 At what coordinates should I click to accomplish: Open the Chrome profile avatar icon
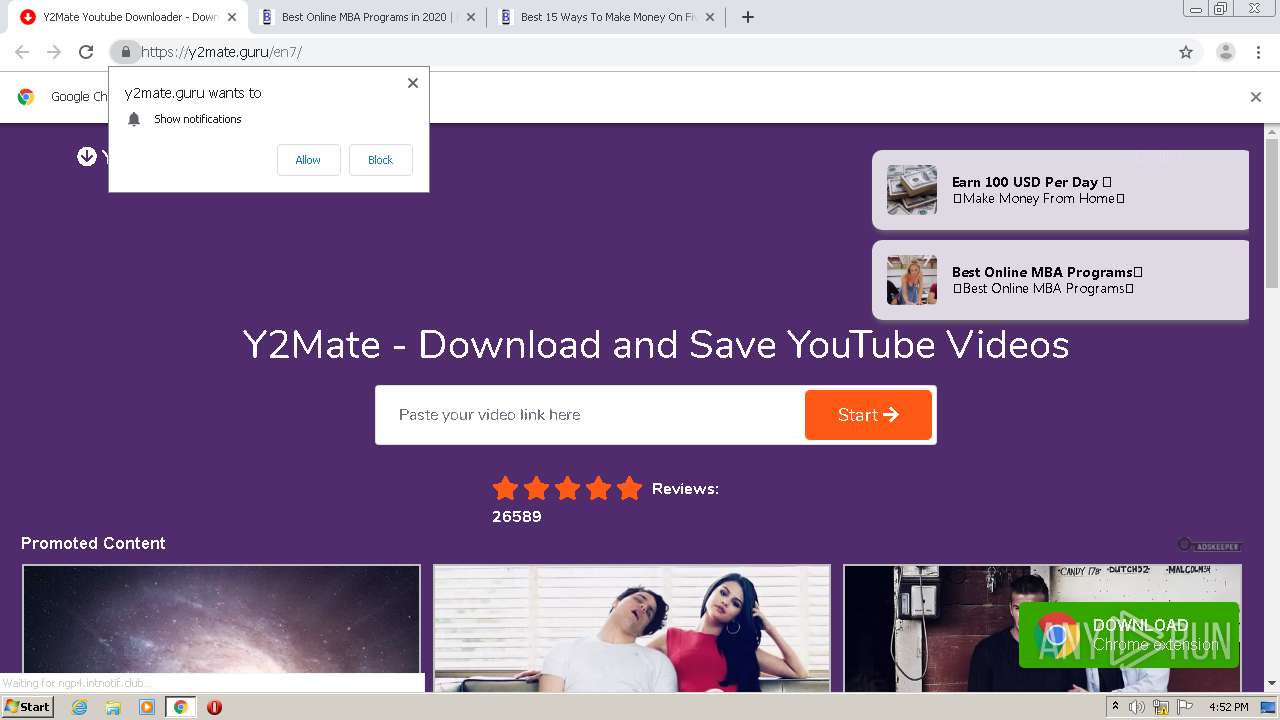point(1226,52)
